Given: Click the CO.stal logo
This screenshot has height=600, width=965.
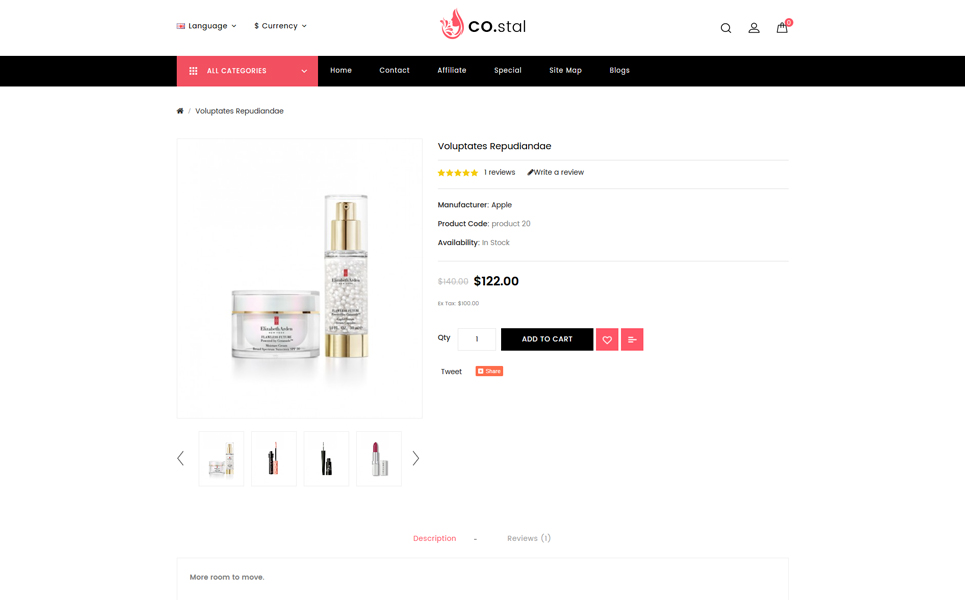Looking at the screenshot, I should coord(483,25).
